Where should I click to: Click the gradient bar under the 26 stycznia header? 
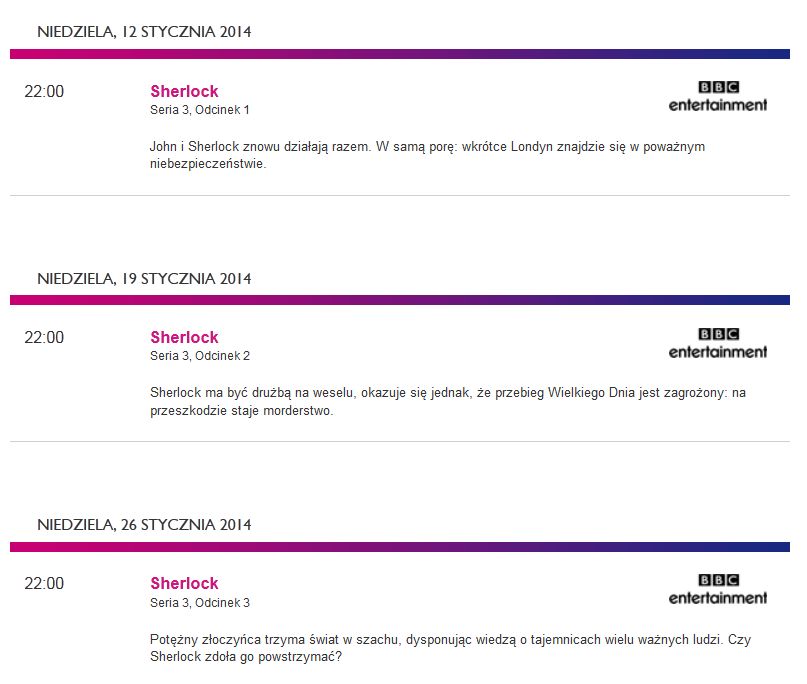(400, 547)
